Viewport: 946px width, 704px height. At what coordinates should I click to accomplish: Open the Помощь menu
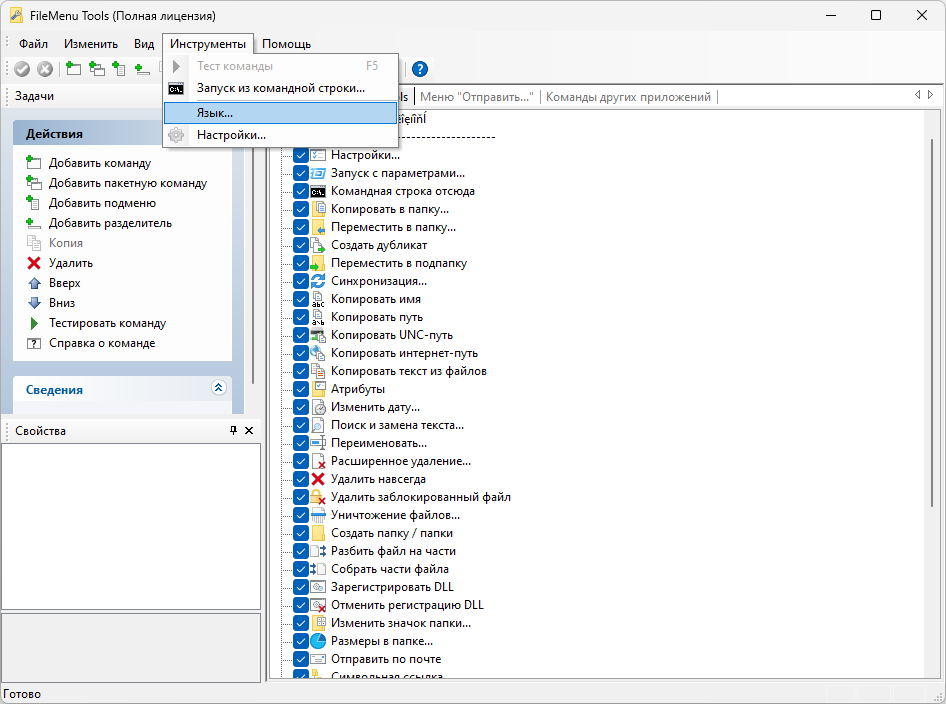[x=287, y=44]
